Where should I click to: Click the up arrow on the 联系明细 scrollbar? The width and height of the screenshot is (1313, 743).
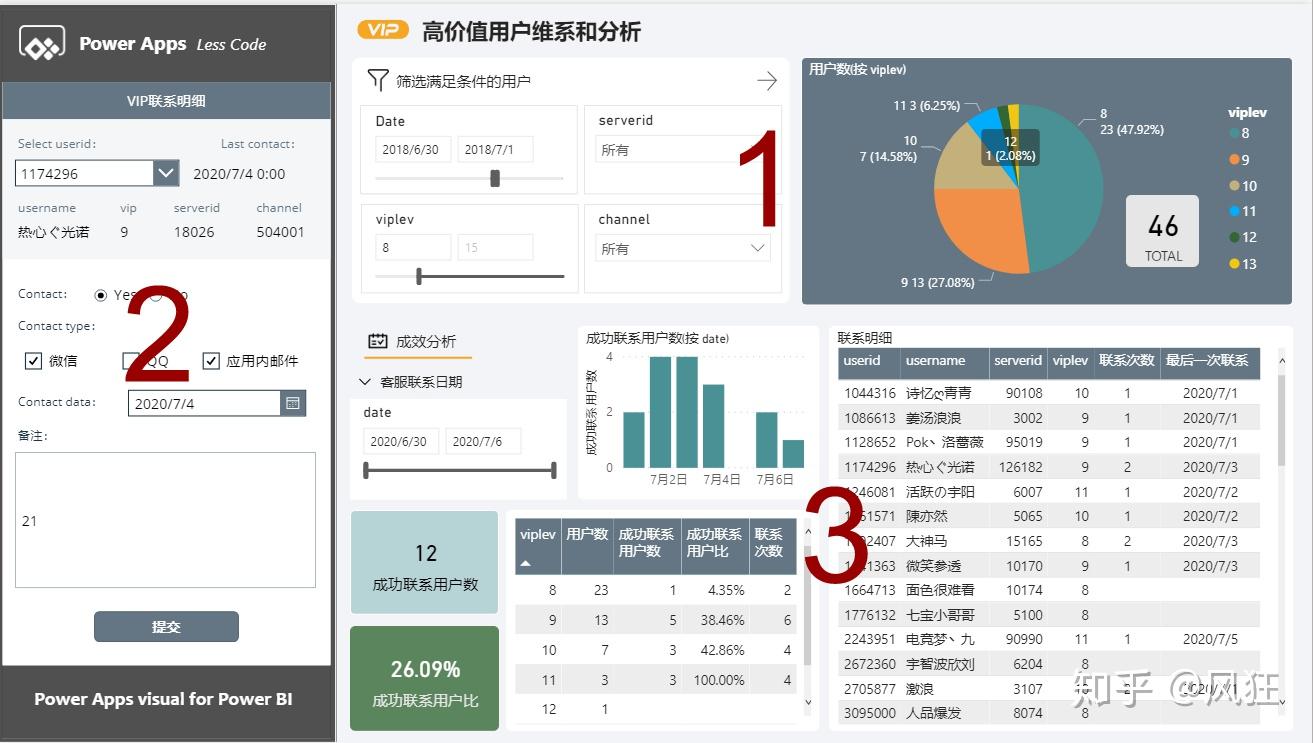(x=1281, y=362)
